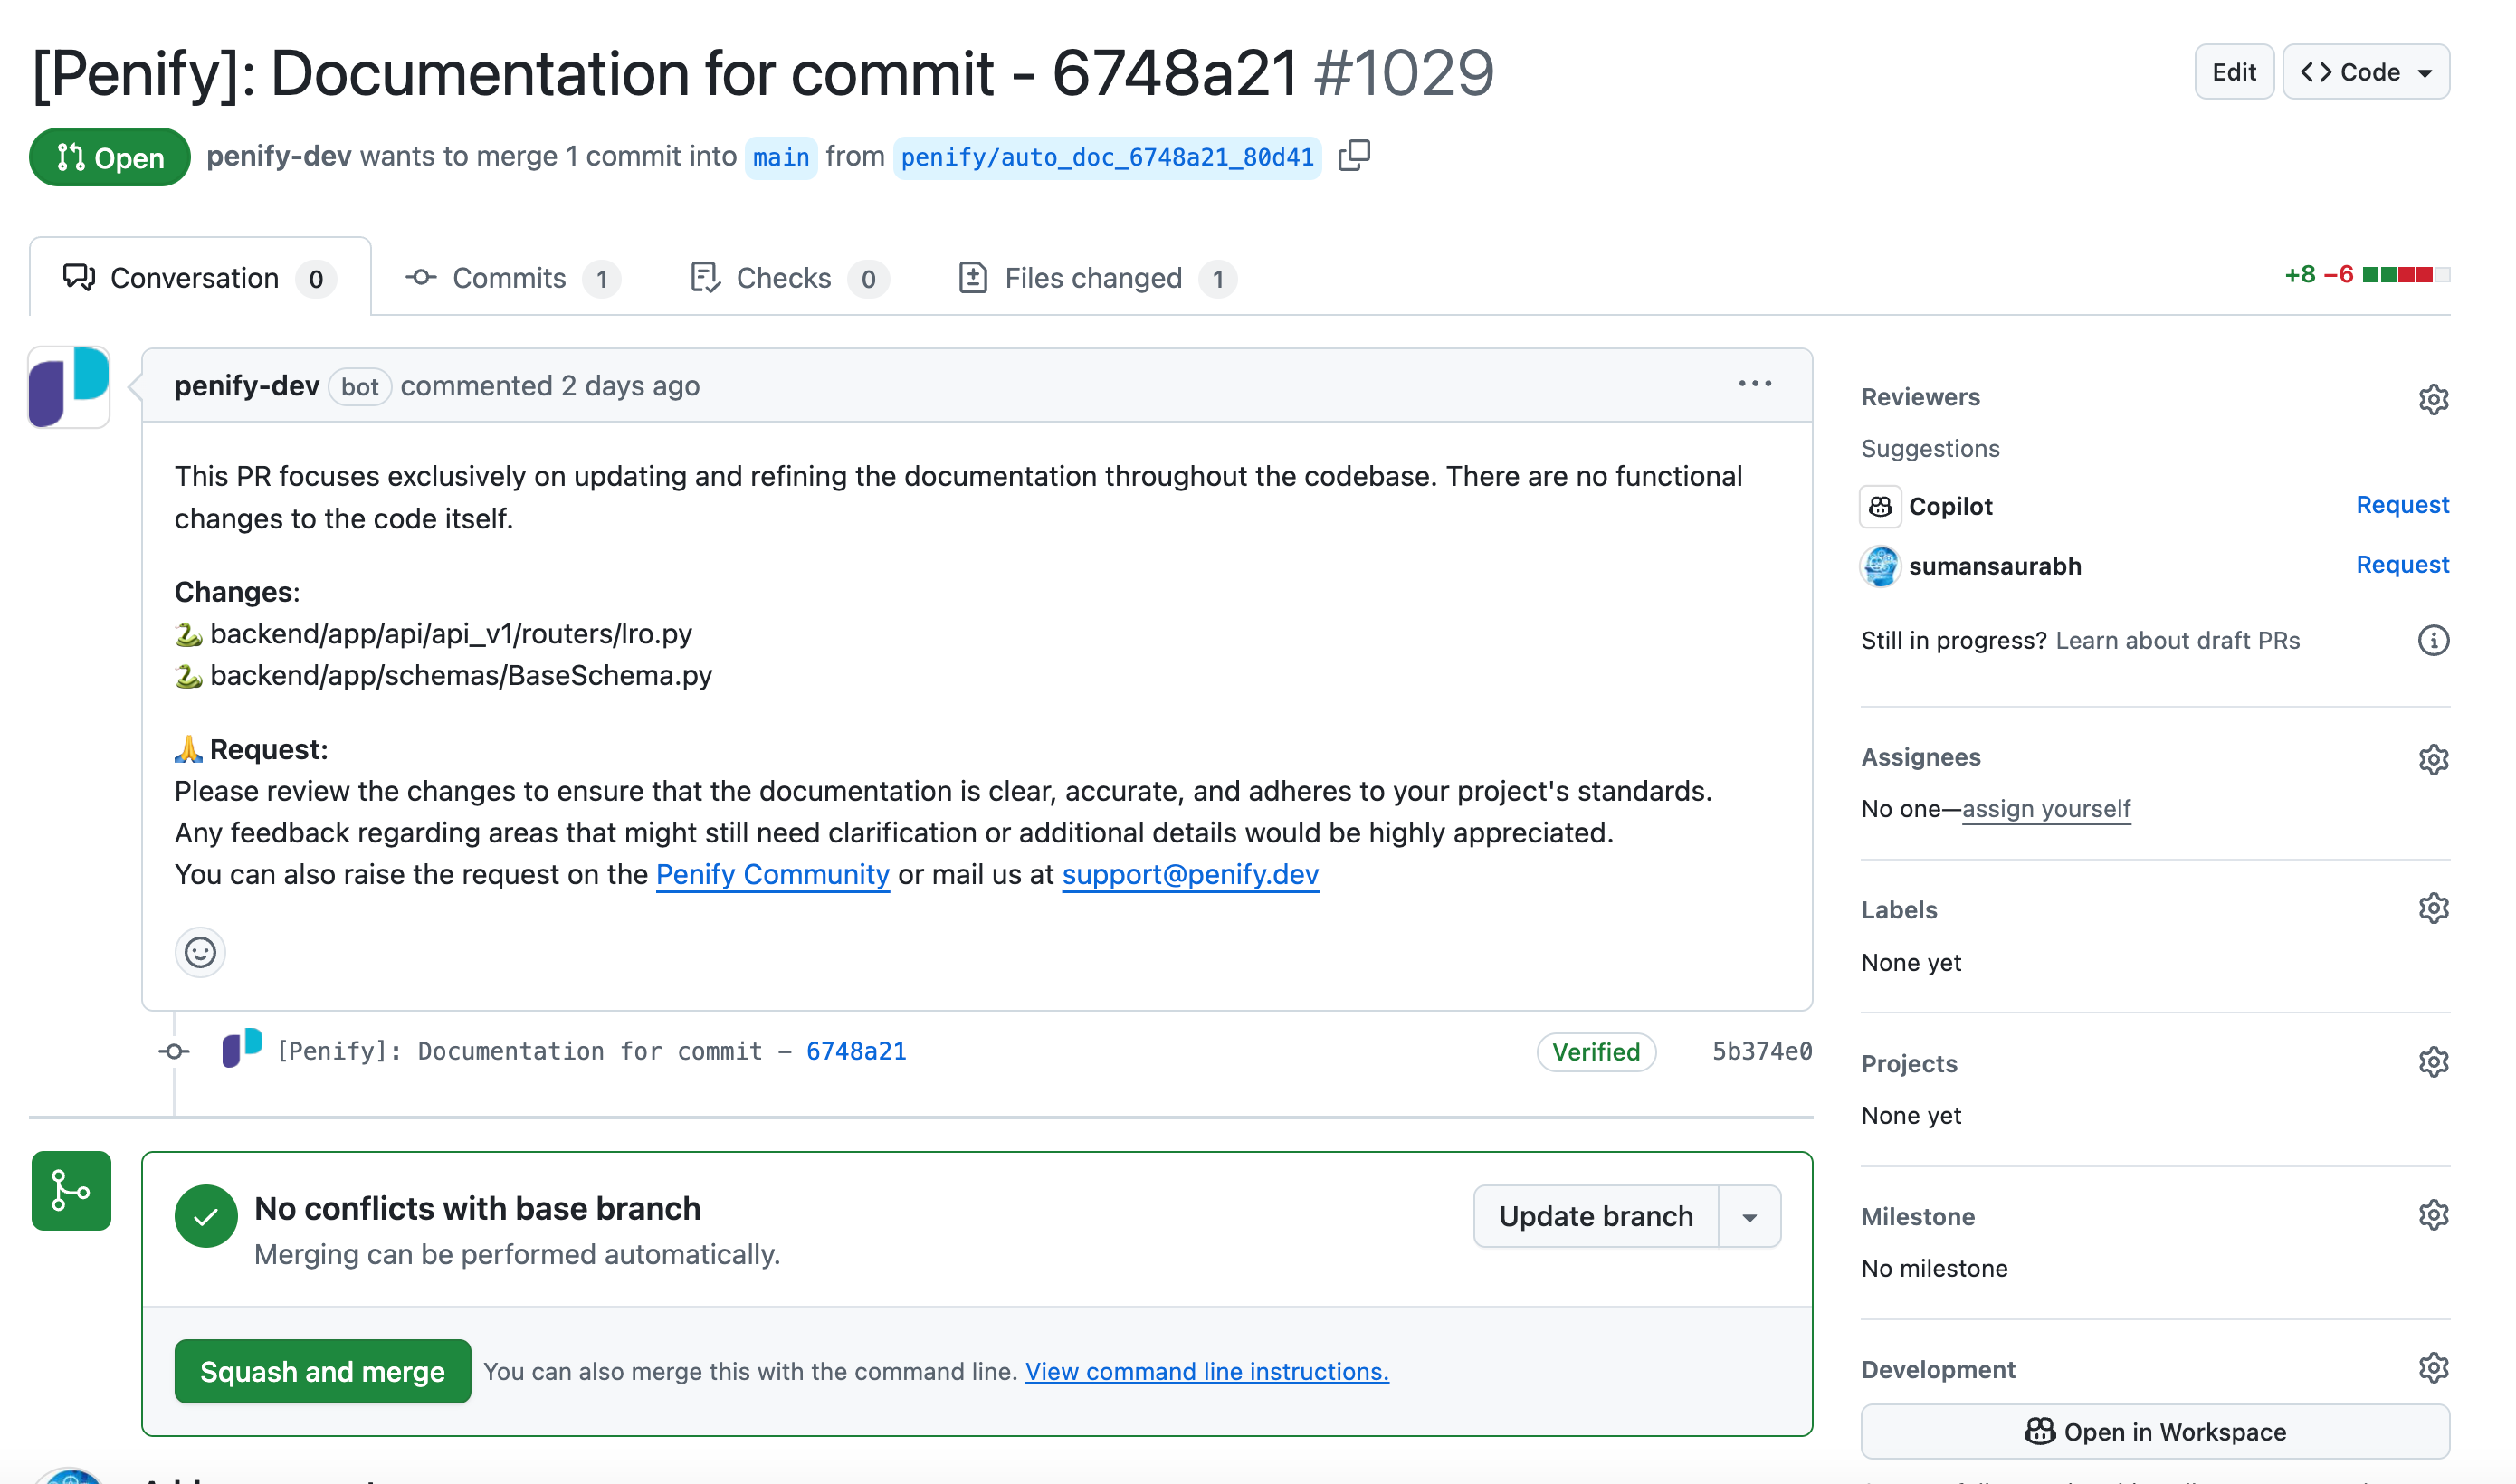Open the Assignees settings gear
2516x1484 pixels.
[2434, 759]
